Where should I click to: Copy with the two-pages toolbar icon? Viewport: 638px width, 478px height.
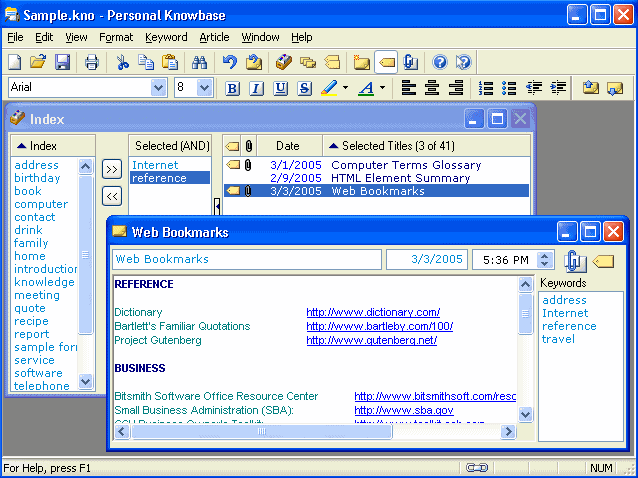click(x=146, y=62)
